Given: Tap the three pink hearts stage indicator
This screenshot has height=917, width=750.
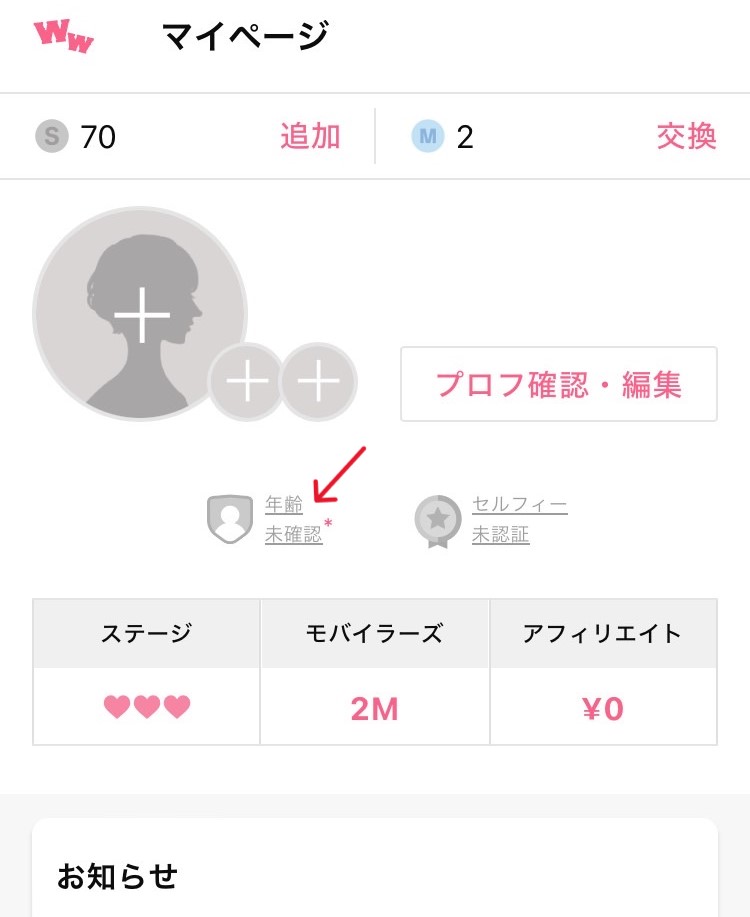Looking at the screenshot, I should point(147,708).
